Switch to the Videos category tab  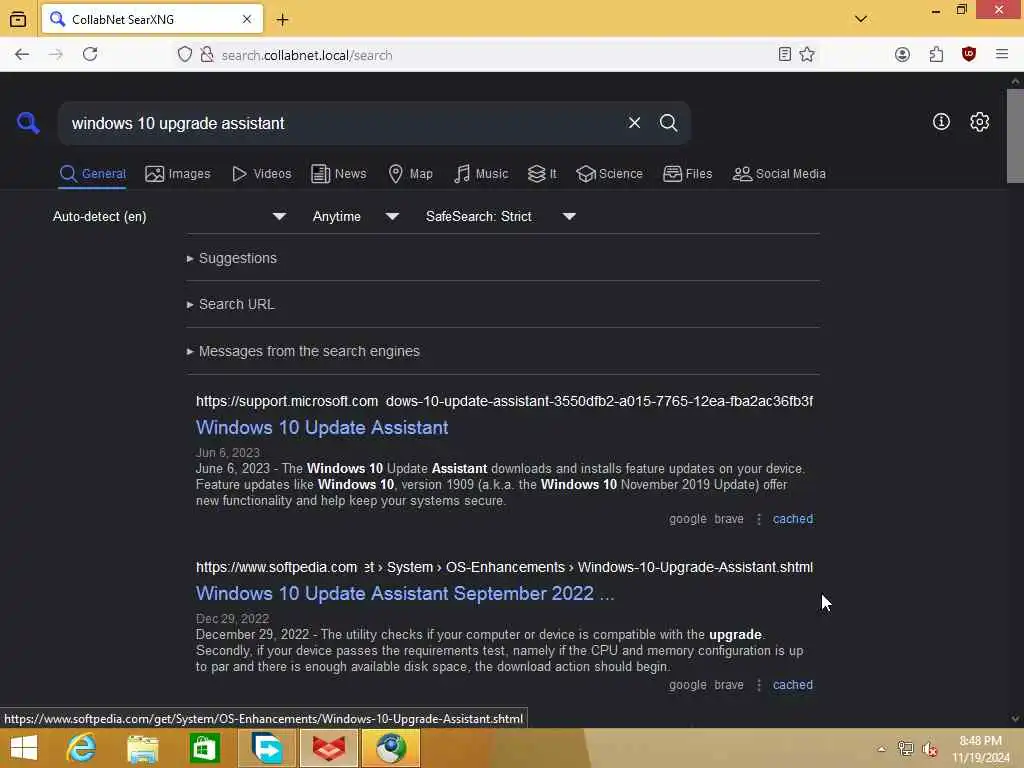pyautogui.click(x=261, y=174)
